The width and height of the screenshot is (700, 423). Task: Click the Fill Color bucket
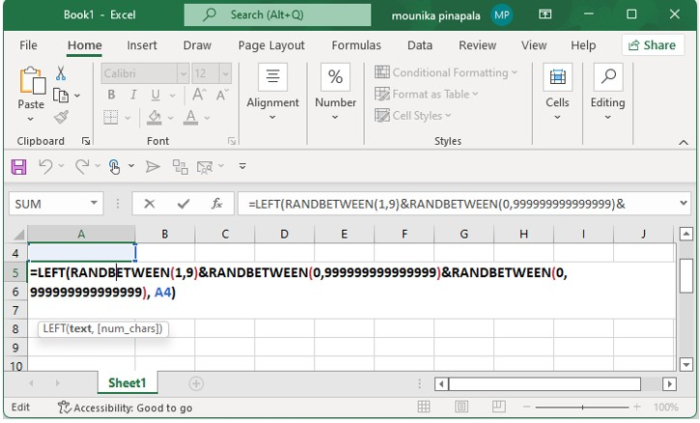coord(154,117)
